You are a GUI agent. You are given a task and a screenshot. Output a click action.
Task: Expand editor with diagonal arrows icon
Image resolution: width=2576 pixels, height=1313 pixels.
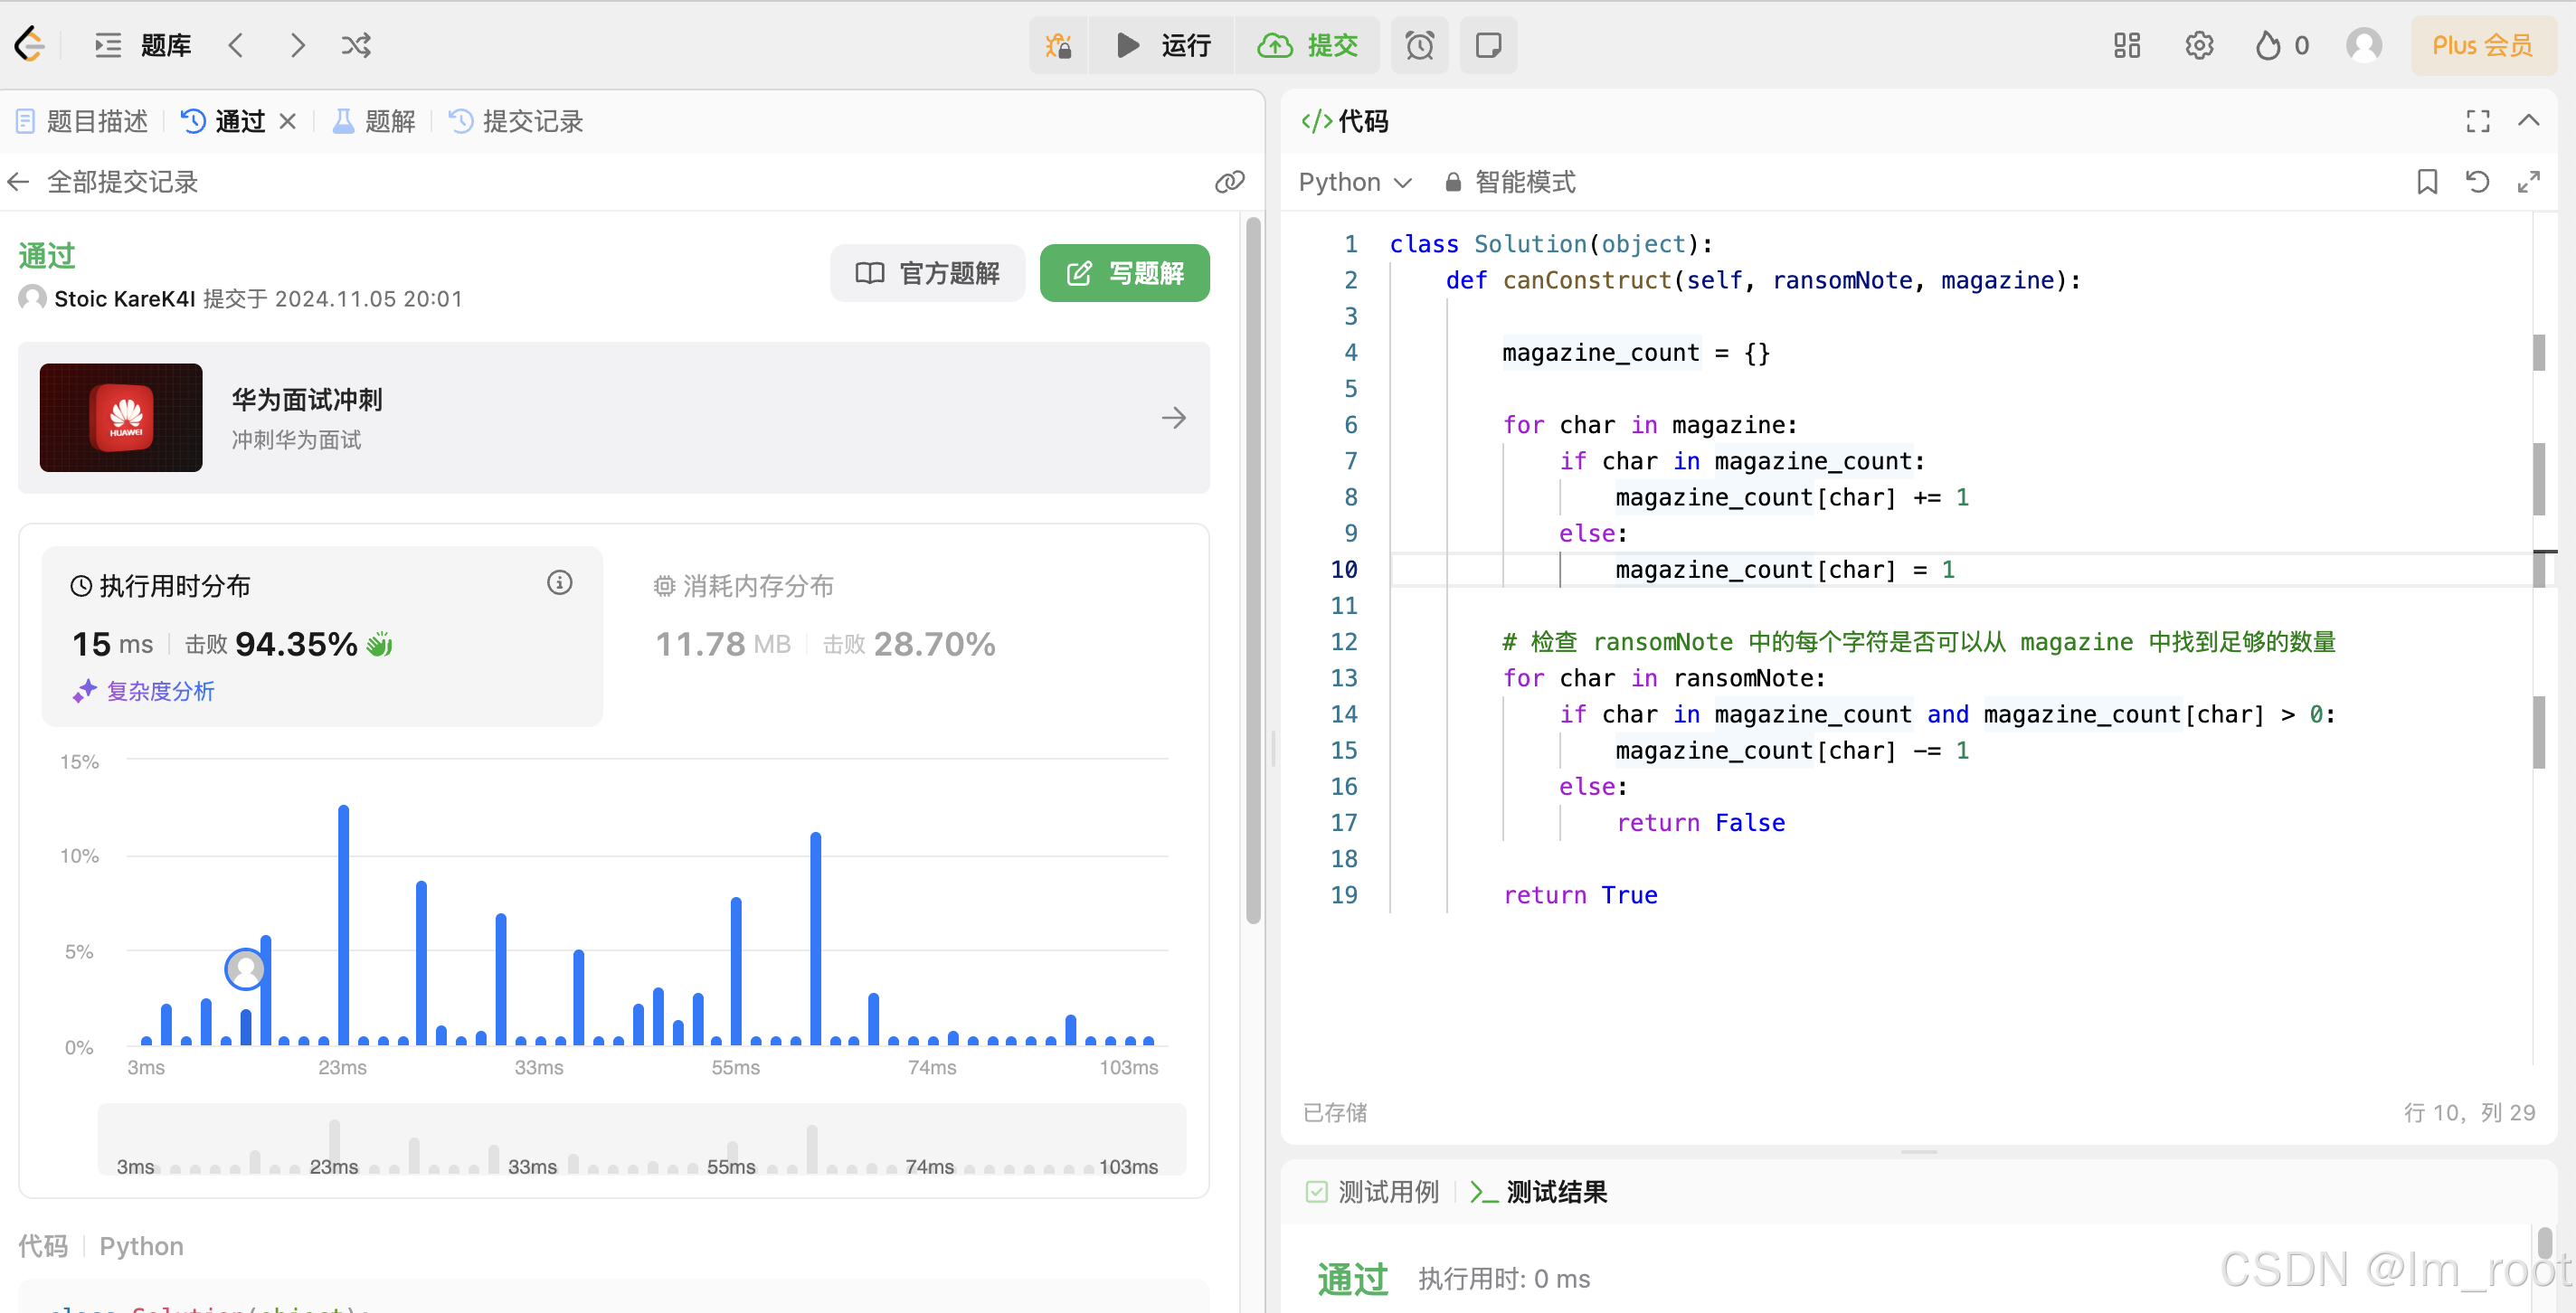click(x=2528, y=181)
